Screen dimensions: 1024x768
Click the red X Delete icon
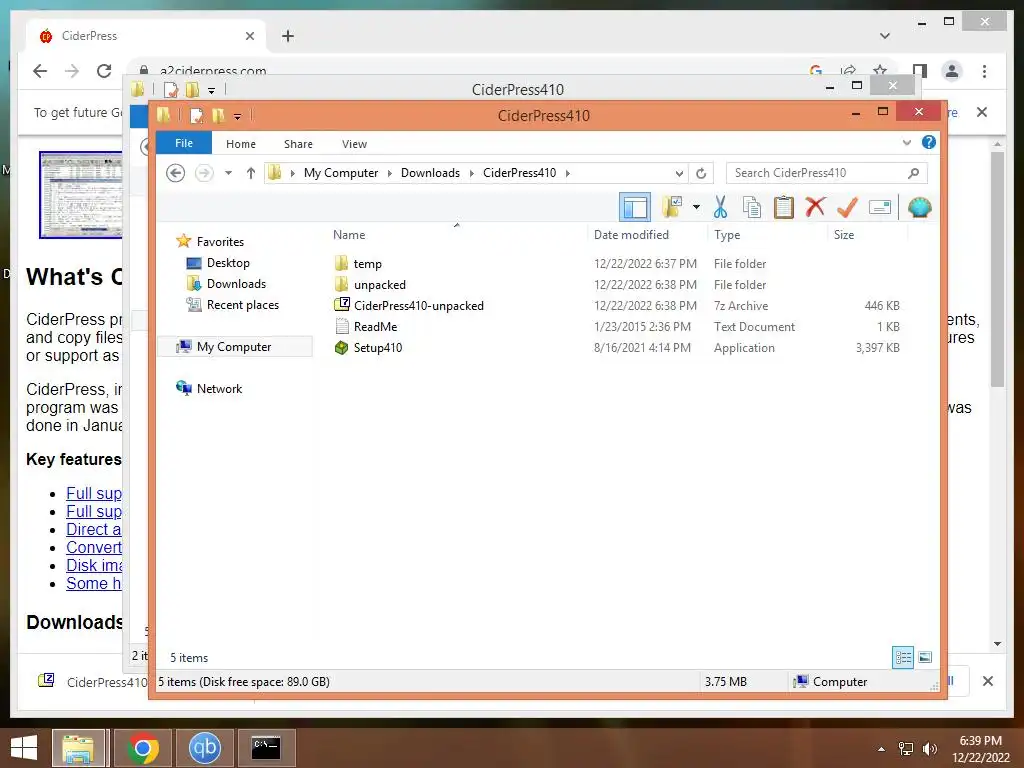[815, 208]
